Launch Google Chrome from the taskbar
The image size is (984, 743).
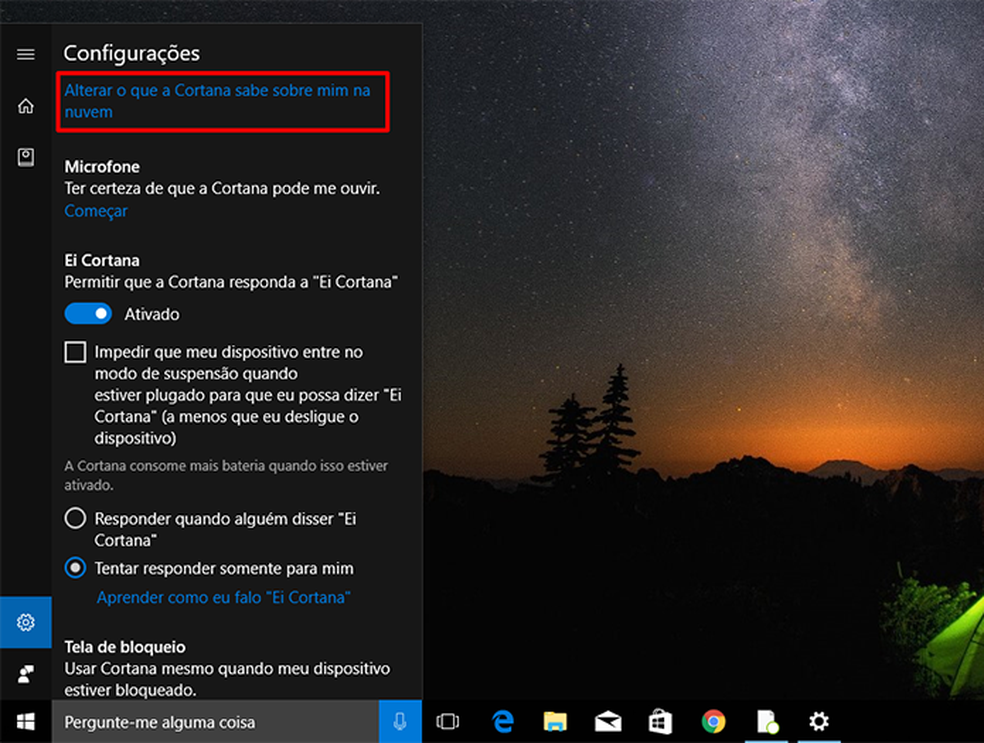click(x=714, y=721)
